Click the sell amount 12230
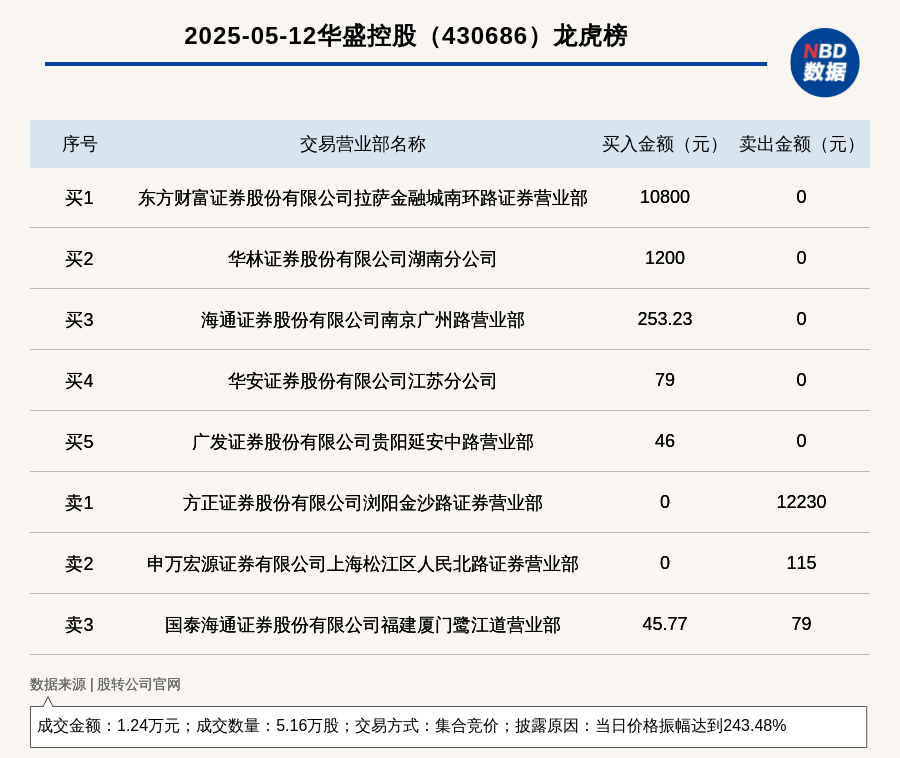The width and height of the screenshot is (900, 758). pos(801,502)
